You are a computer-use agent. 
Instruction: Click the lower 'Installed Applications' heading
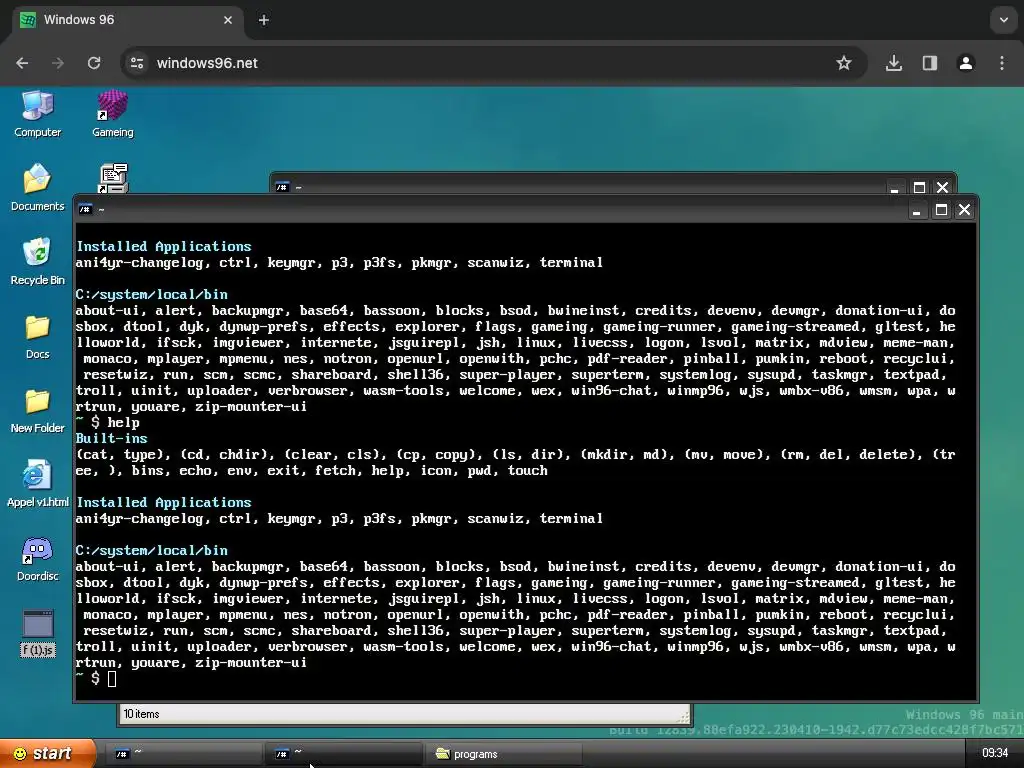(x=164, y=502)
